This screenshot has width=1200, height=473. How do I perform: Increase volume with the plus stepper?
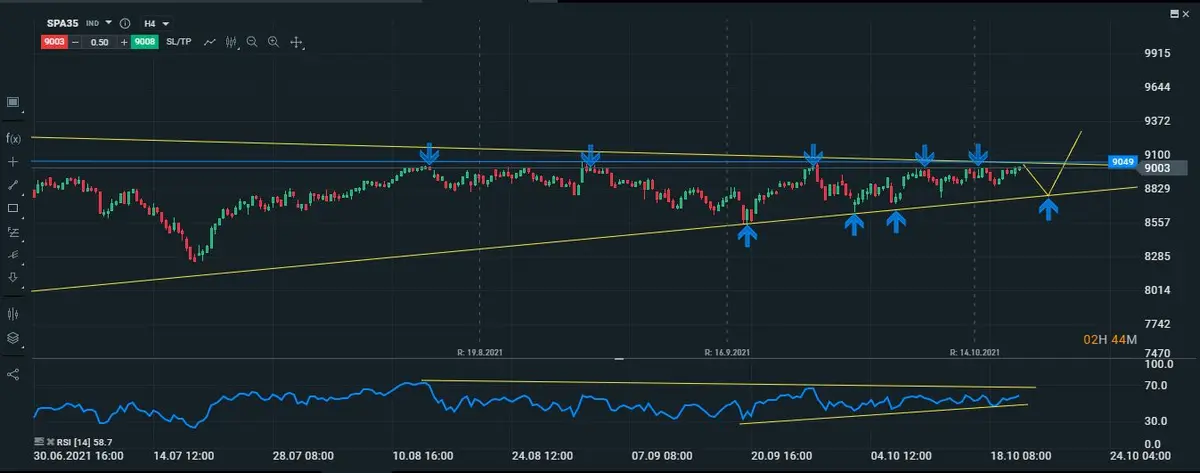123,42
